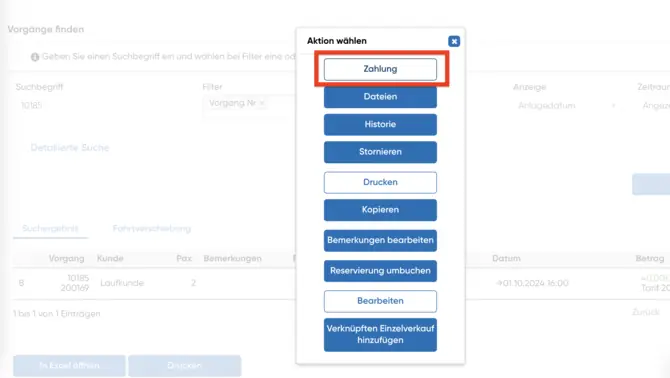Select the Suchergebnis tab

(50, 229)
